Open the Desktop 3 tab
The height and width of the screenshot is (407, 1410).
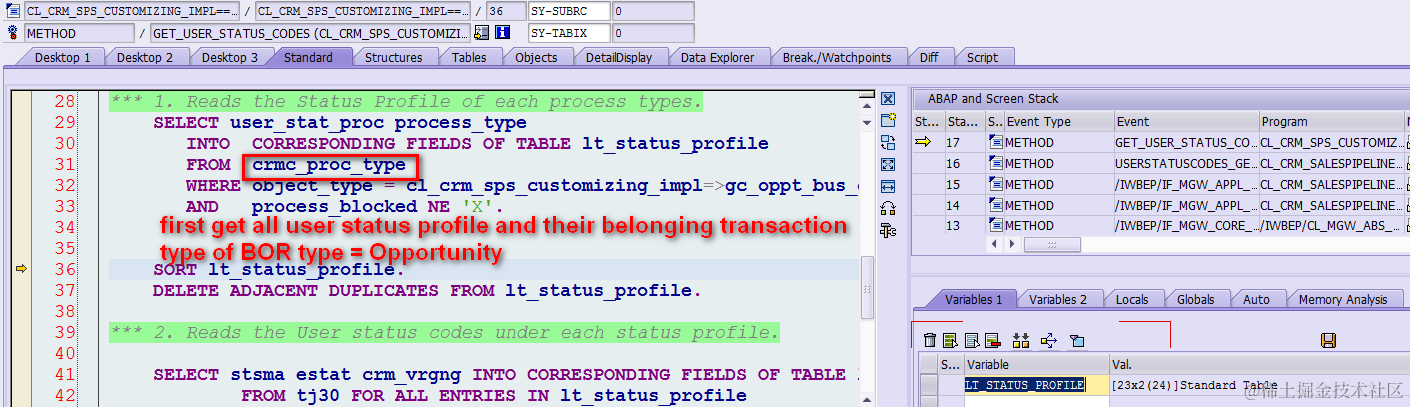click(230, 58)
